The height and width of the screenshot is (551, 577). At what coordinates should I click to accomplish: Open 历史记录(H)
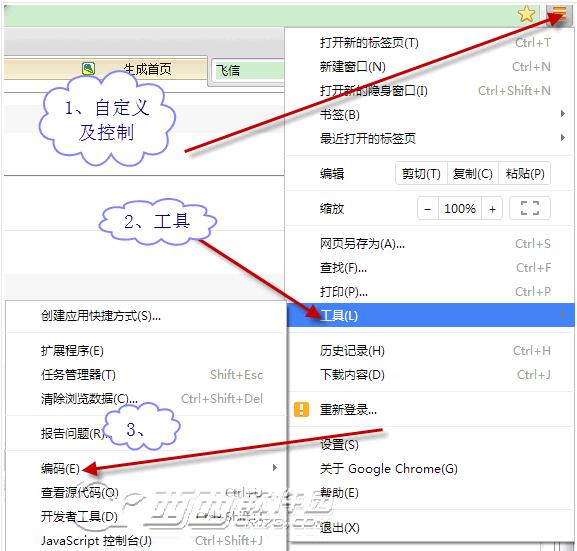[x=430, y=351]
